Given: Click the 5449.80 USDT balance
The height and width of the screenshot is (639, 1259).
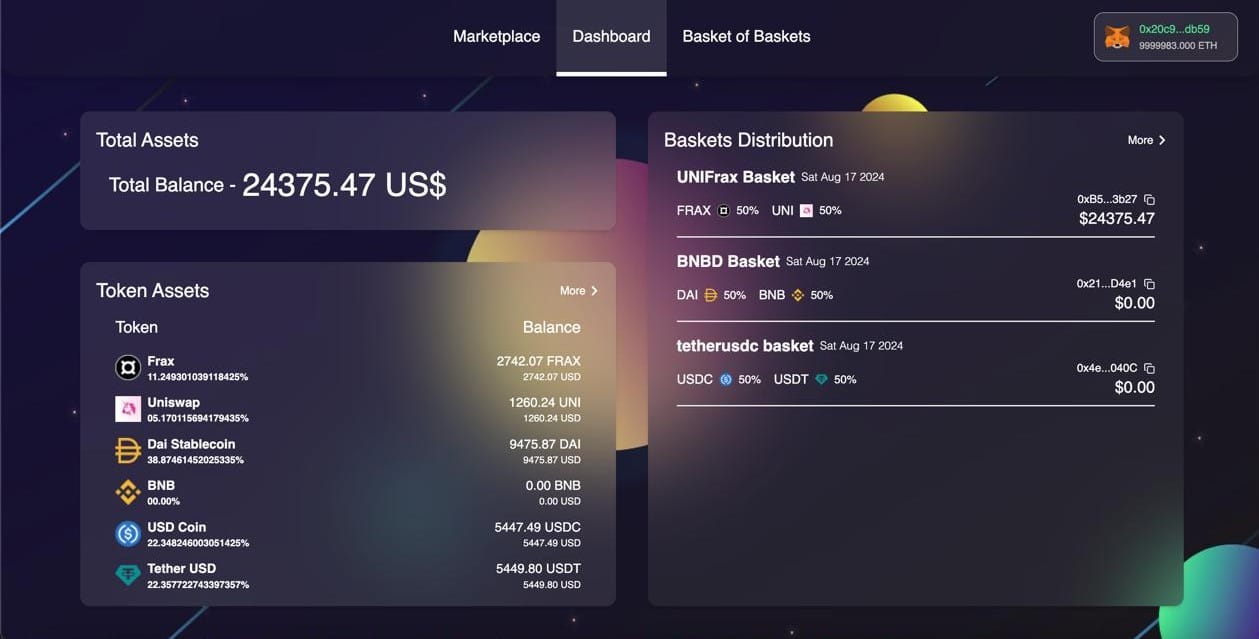Looking at the screenshot, I should [x=538, y=568].
